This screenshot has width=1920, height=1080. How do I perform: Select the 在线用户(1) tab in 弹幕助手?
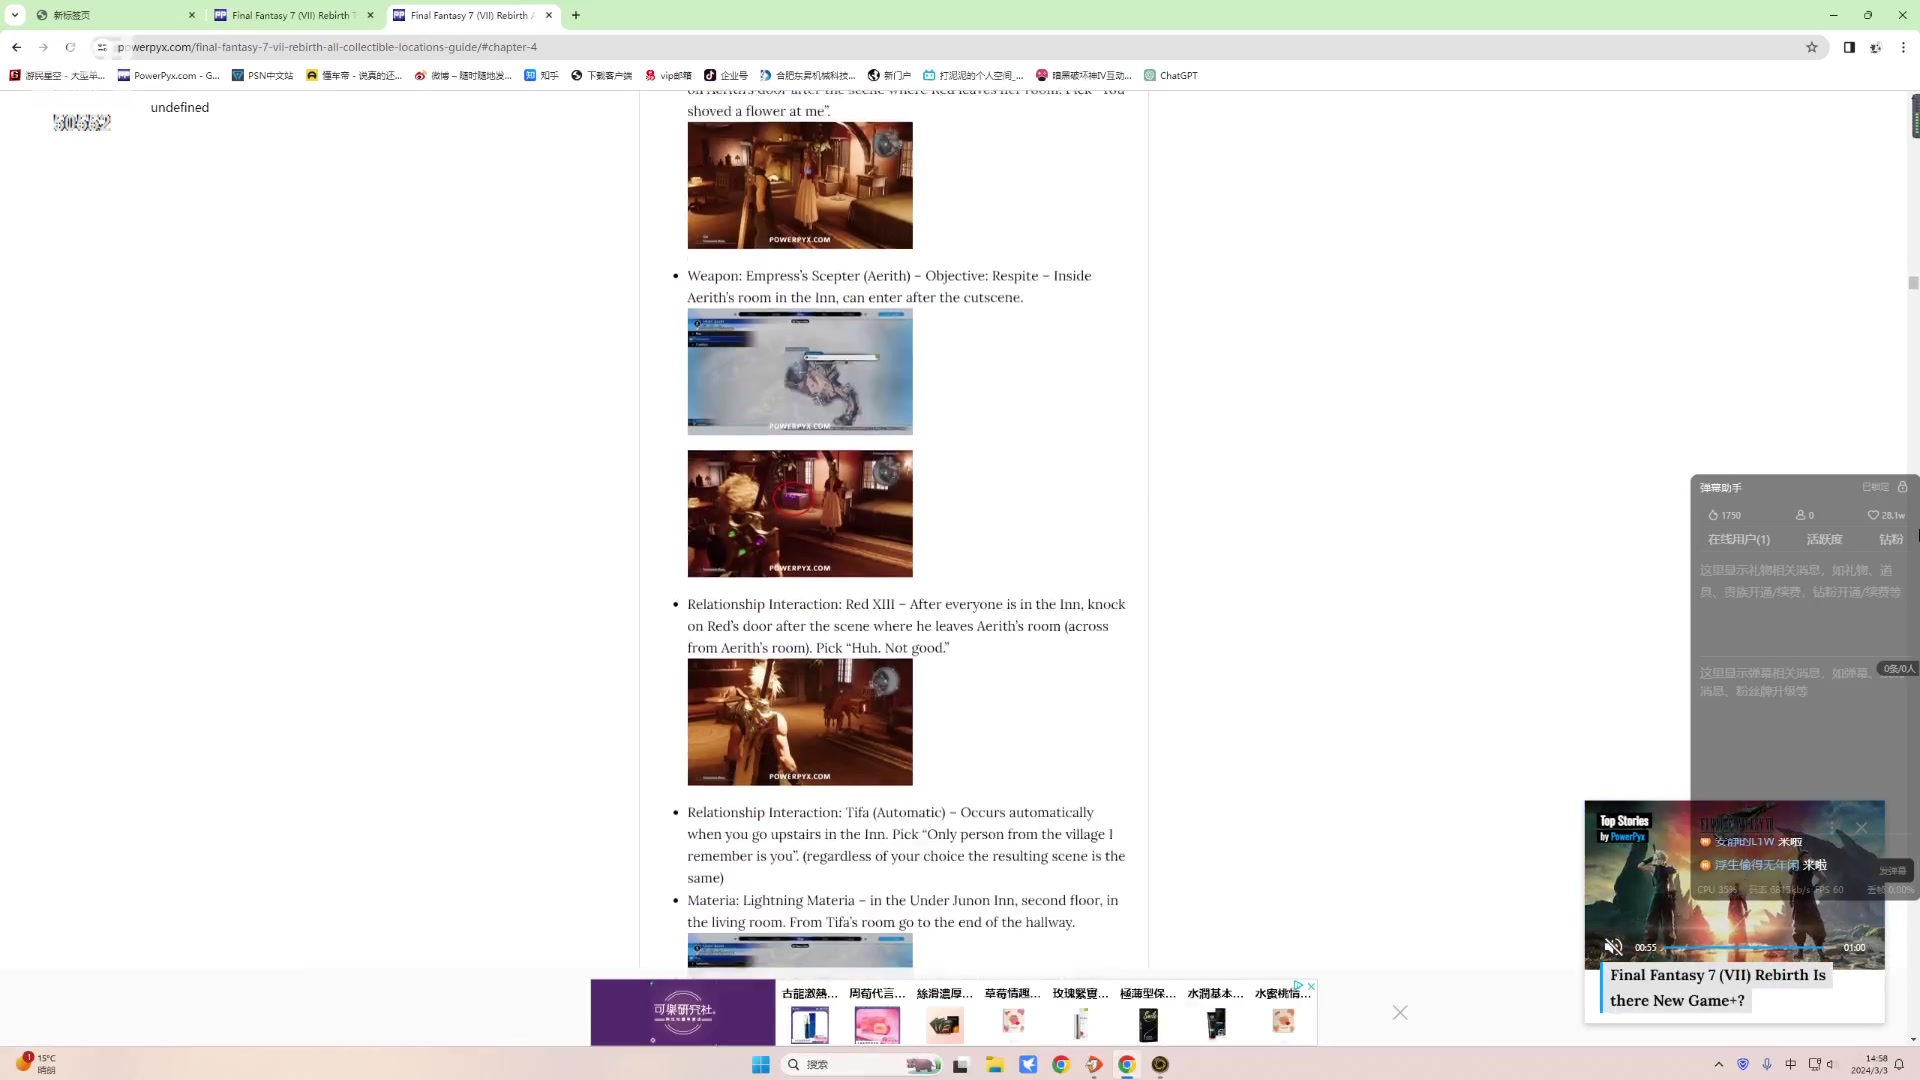click(x=1738, y=539)
